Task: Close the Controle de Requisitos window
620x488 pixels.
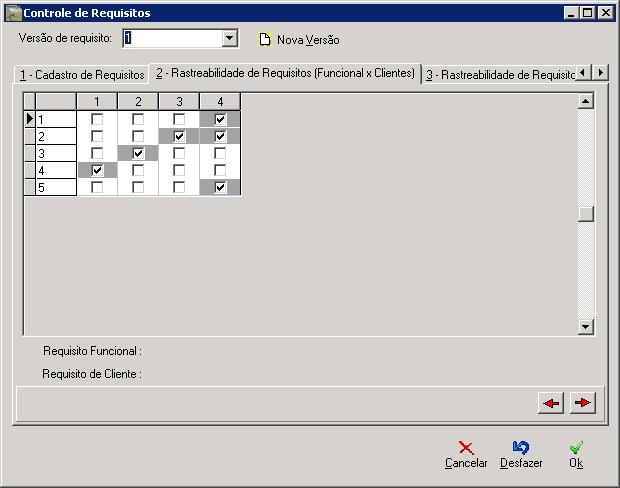Action: pyautogui.click(x=605, y=13)
